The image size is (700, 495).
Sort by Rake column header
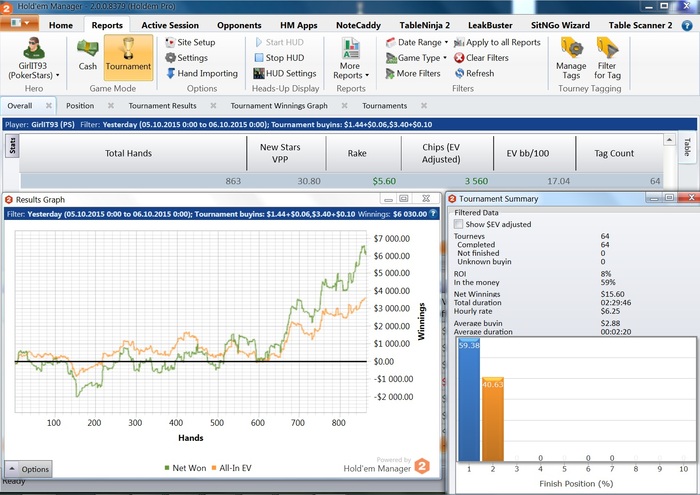coord(363,153)
